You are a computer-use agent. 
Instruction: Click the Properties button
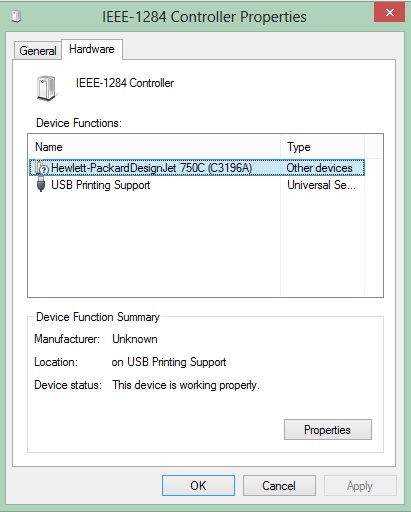click(x=328, y=430)
